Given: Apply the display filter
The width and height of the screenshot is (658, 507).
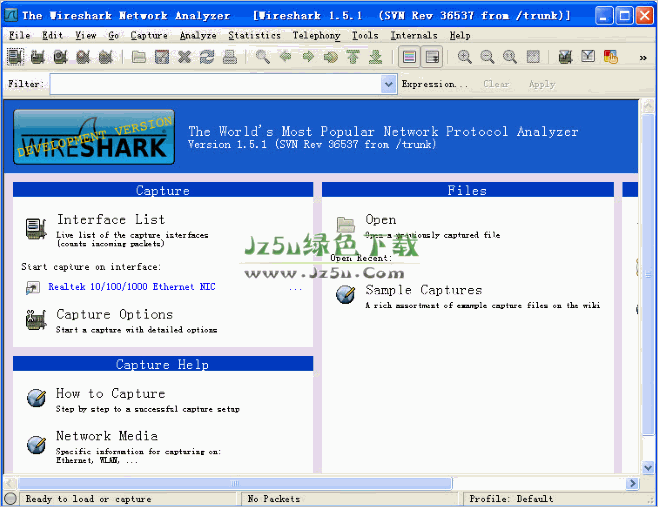Looking at the screenshot, I should [x=542, y=84].
